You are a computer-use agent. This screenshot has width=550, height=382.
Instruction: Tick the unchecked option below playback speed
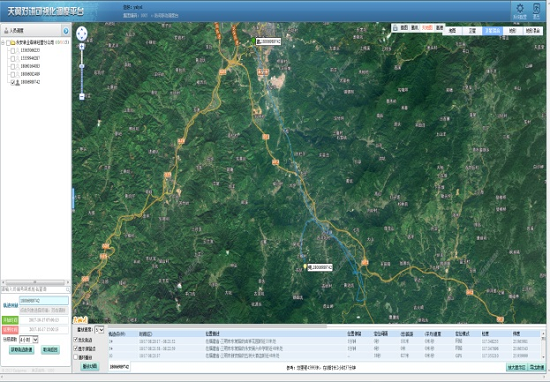(x=75, y=357)
